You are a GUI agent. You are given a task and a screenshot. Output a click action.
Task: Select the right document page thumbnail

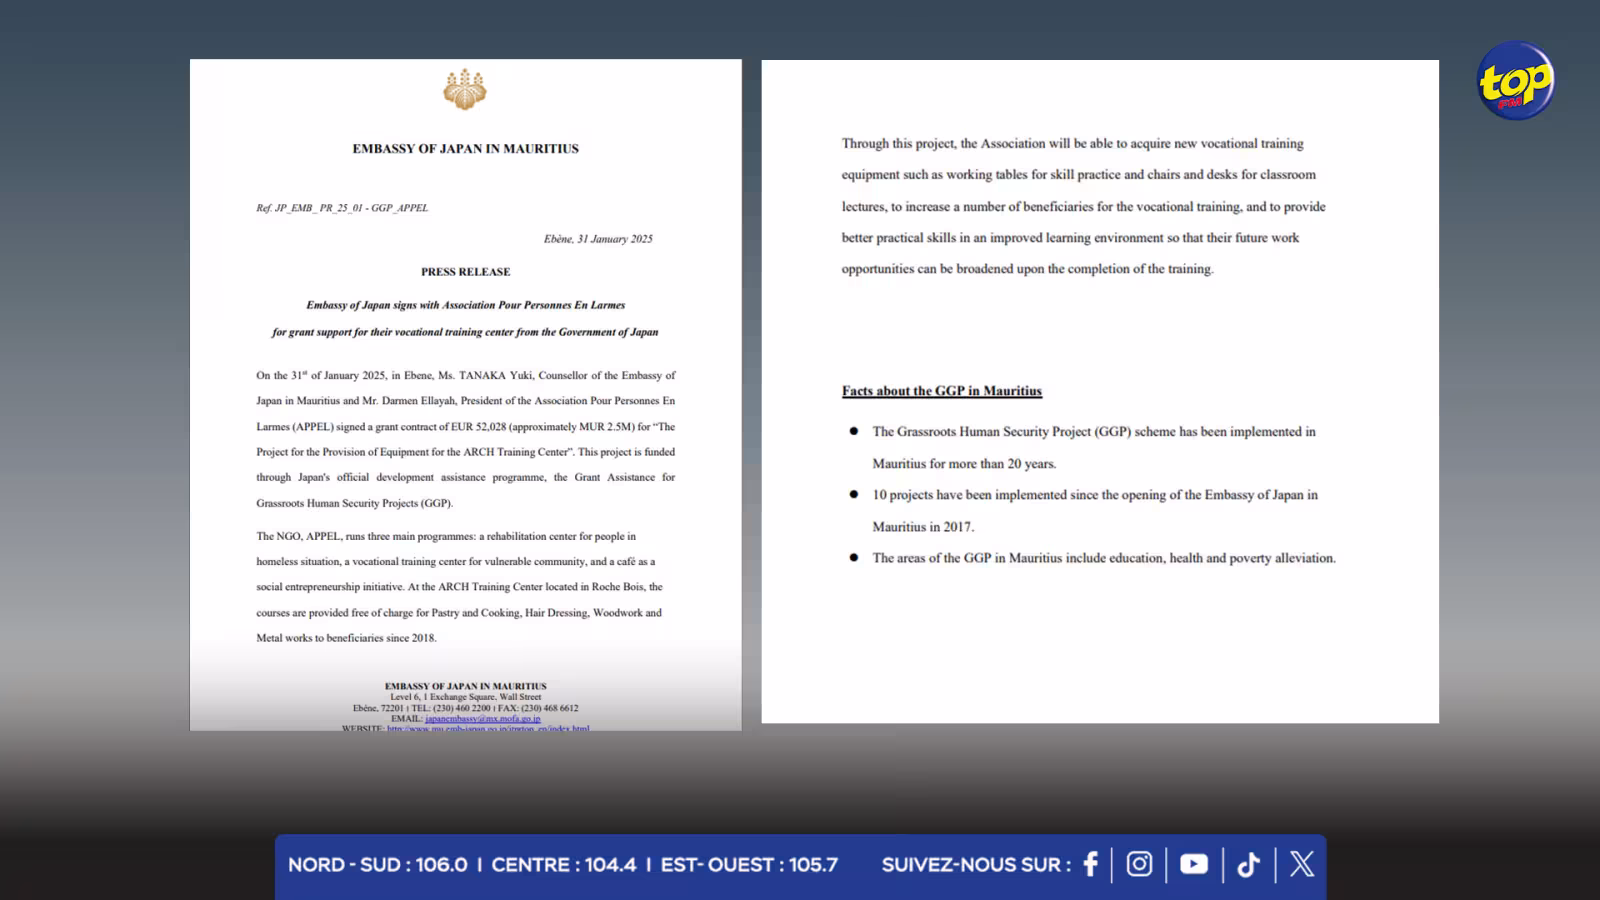[x=1100, y=391]
